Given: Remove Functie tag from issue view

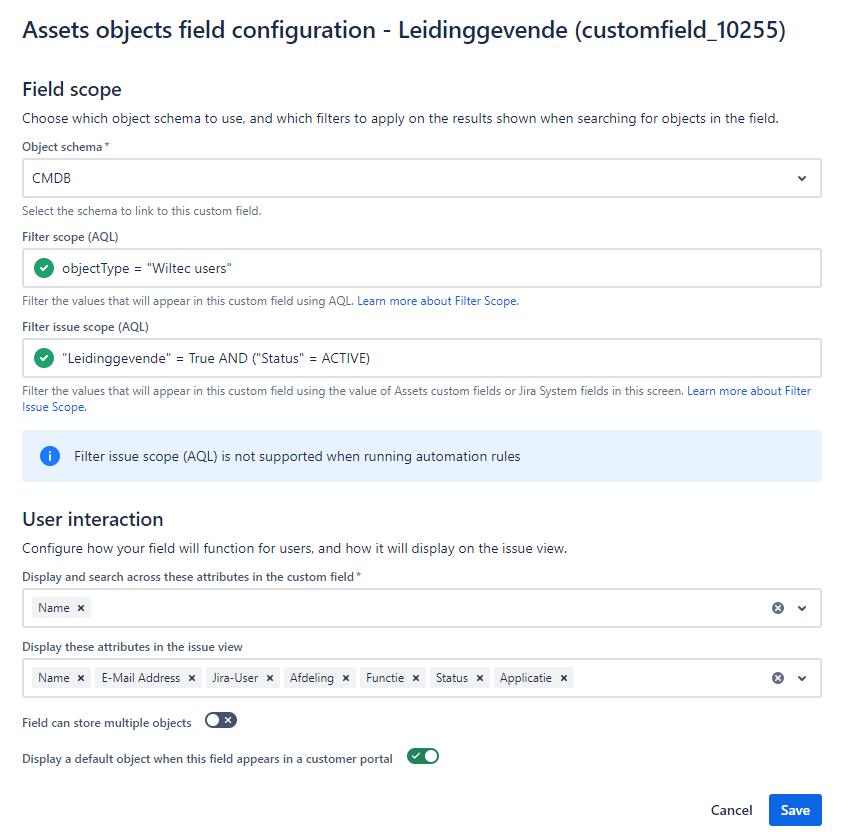Looking at the screenshot, I should (416, 678).
